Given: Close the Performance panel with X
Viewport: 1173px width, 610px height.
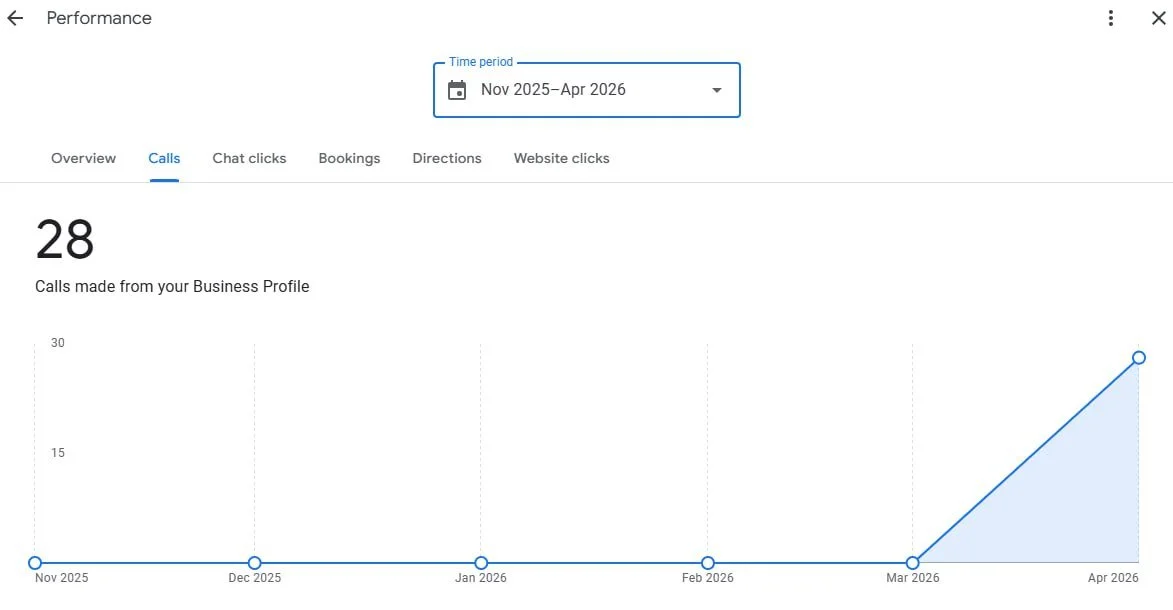Looking at the screenshot, I should coord(1158,18).
